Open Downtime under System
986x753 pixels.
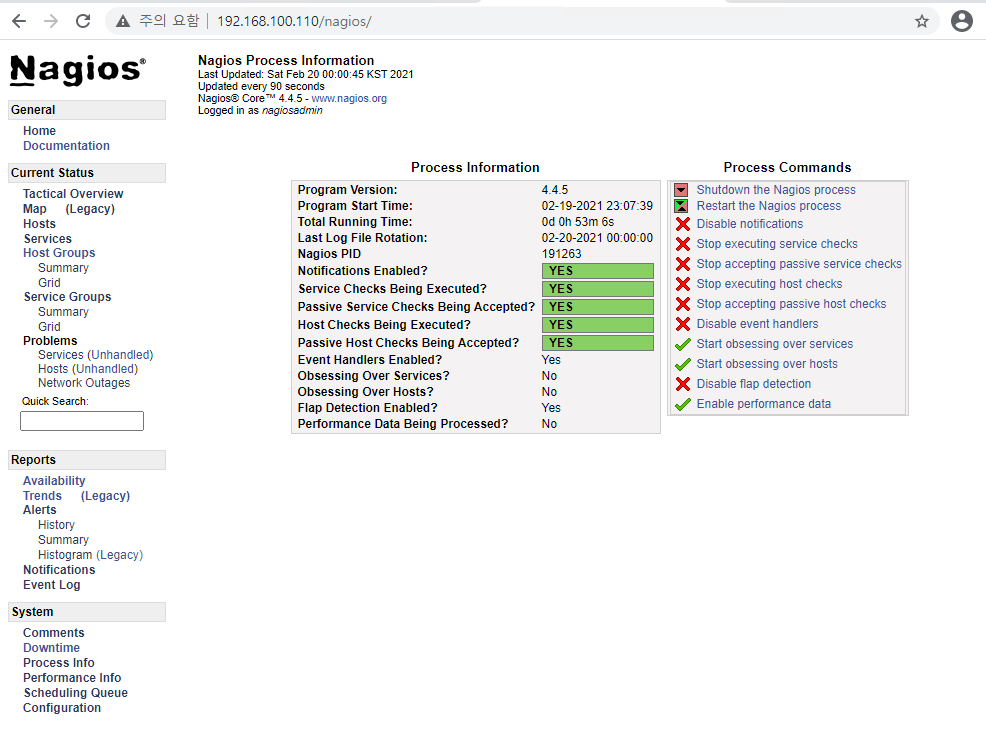pos(52,648)
